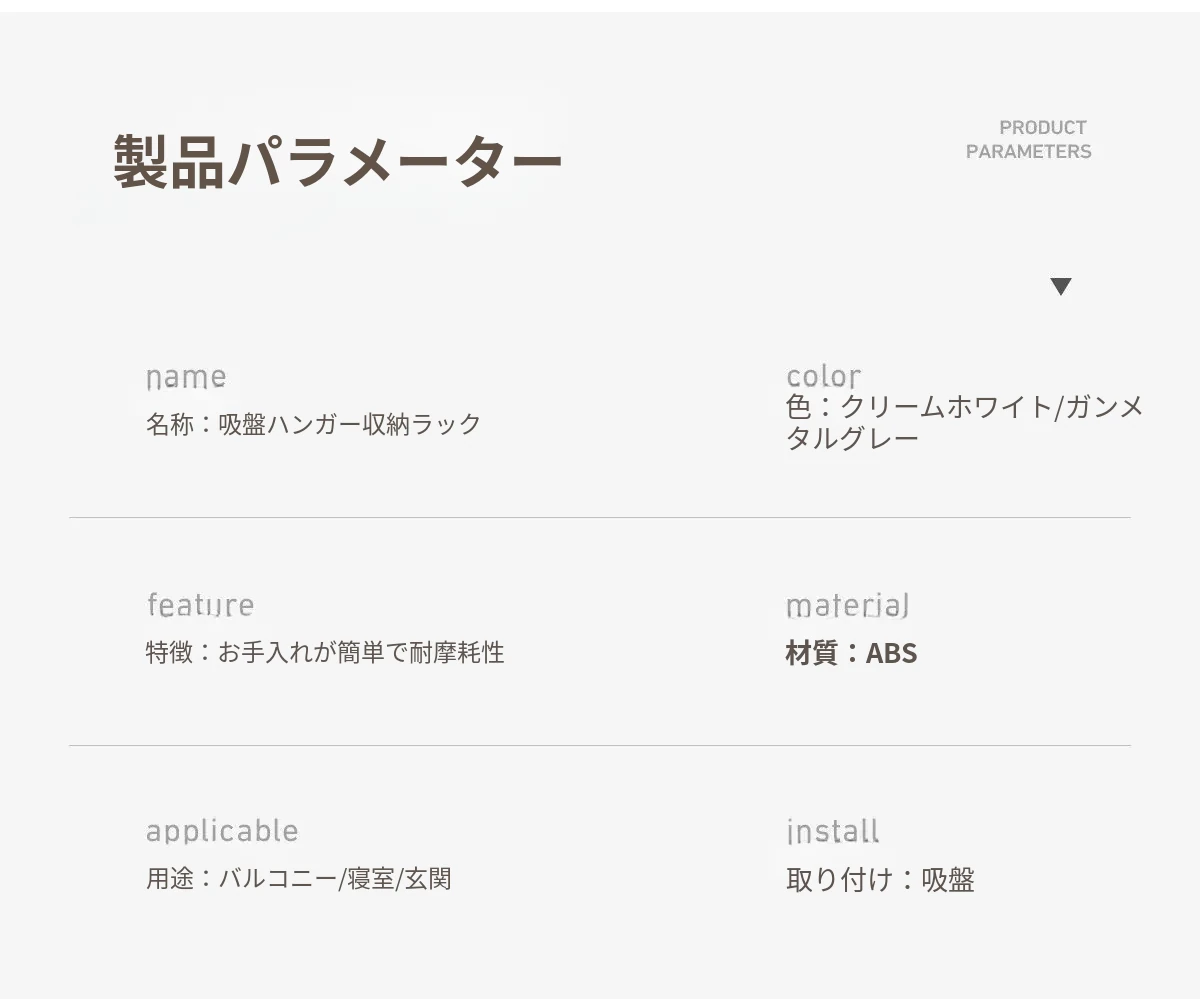
Task: Click the 製品パラメーター heading
Action: pyautogui.click(x=338, y=162)
